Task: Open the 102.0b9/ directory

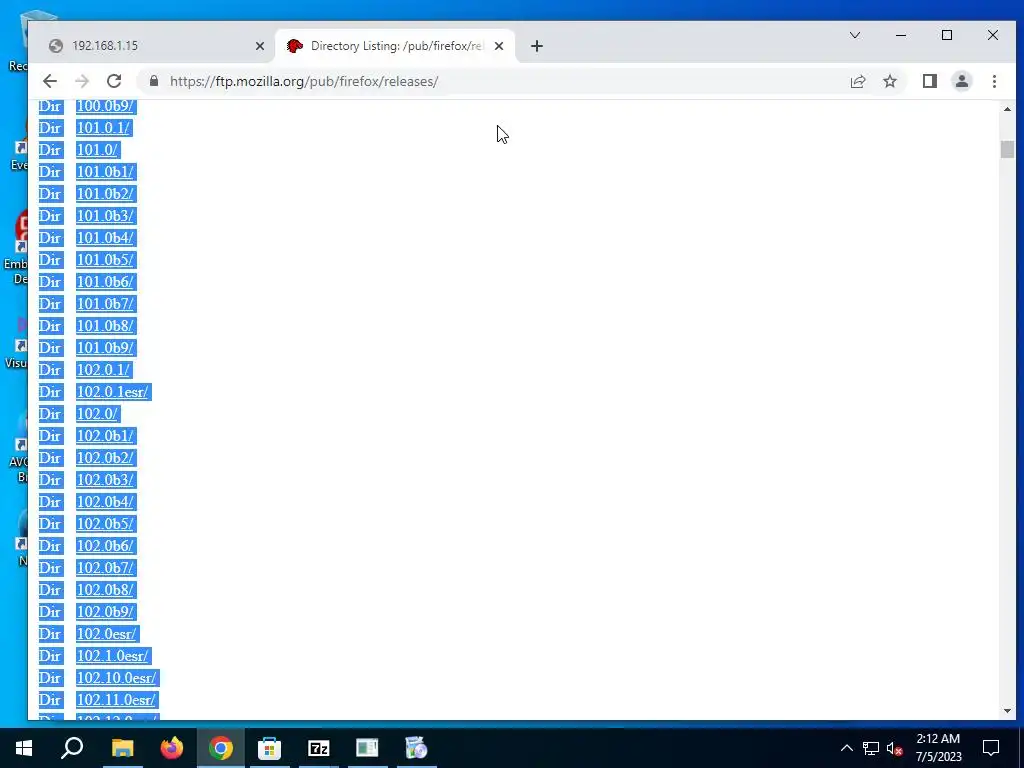Action: pyautogui.click(x=105, y=612)
